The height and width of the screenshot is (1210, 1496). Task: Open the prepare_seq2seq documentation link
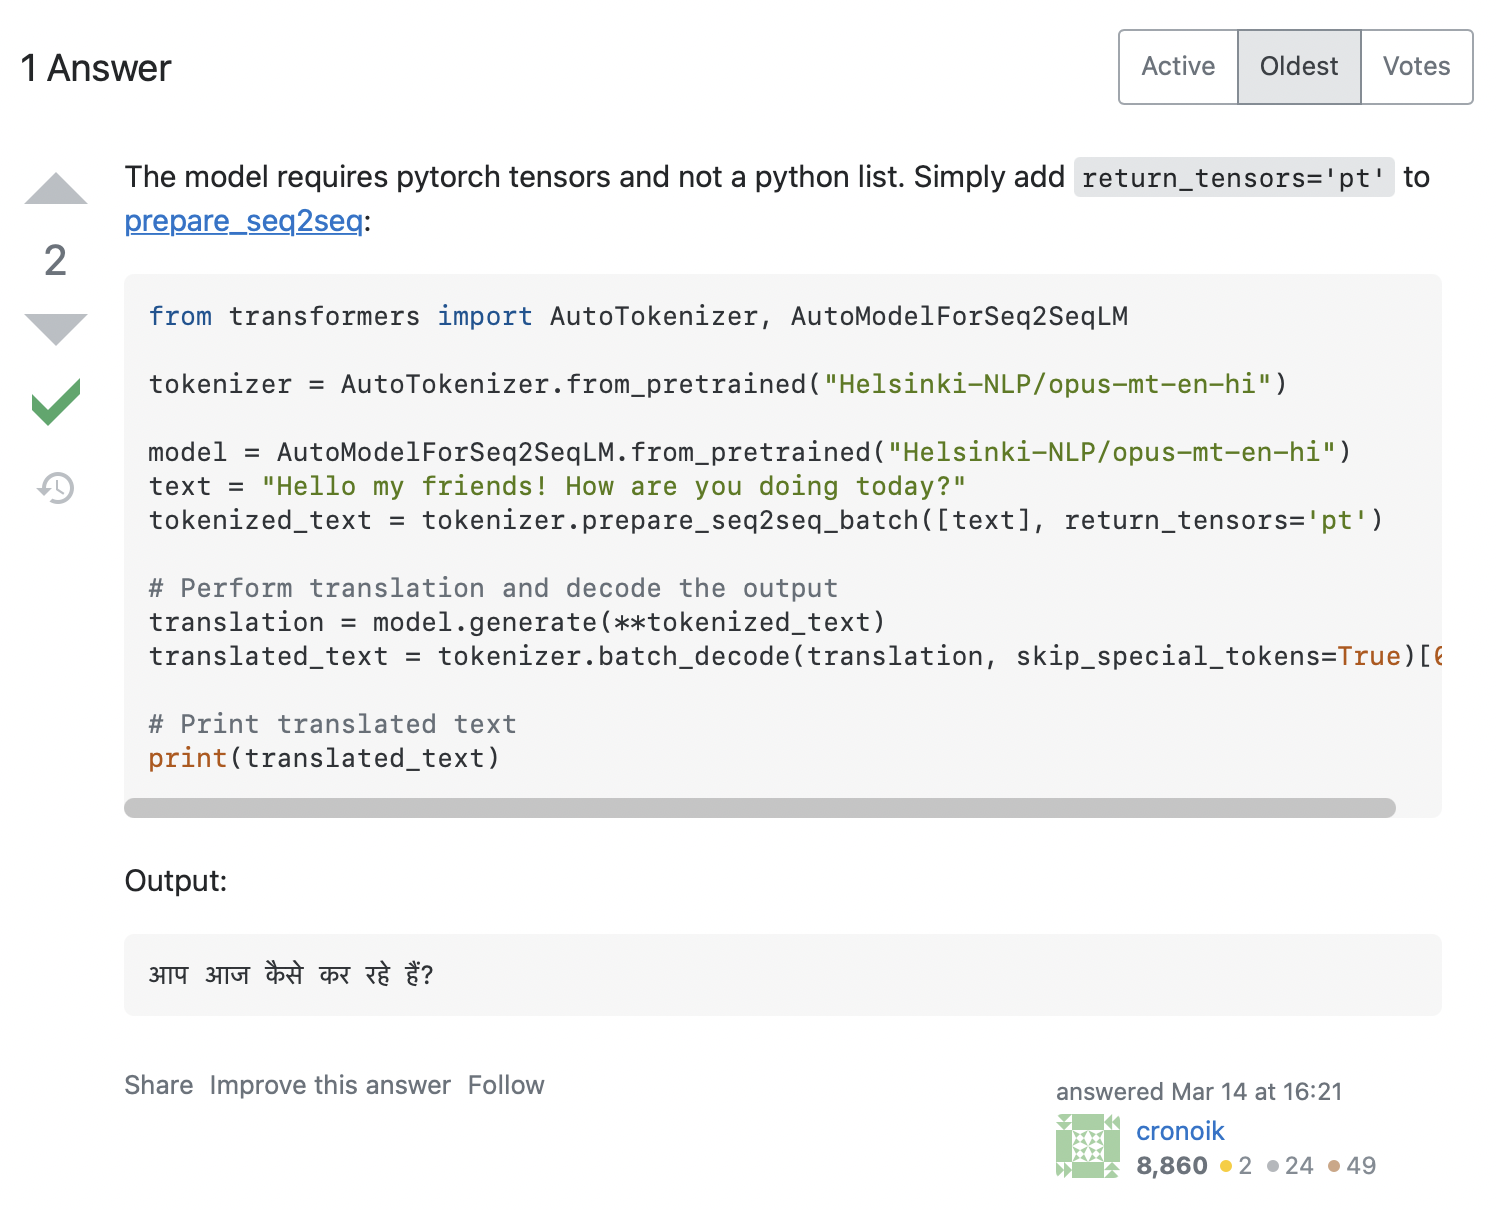coord(242,221)
